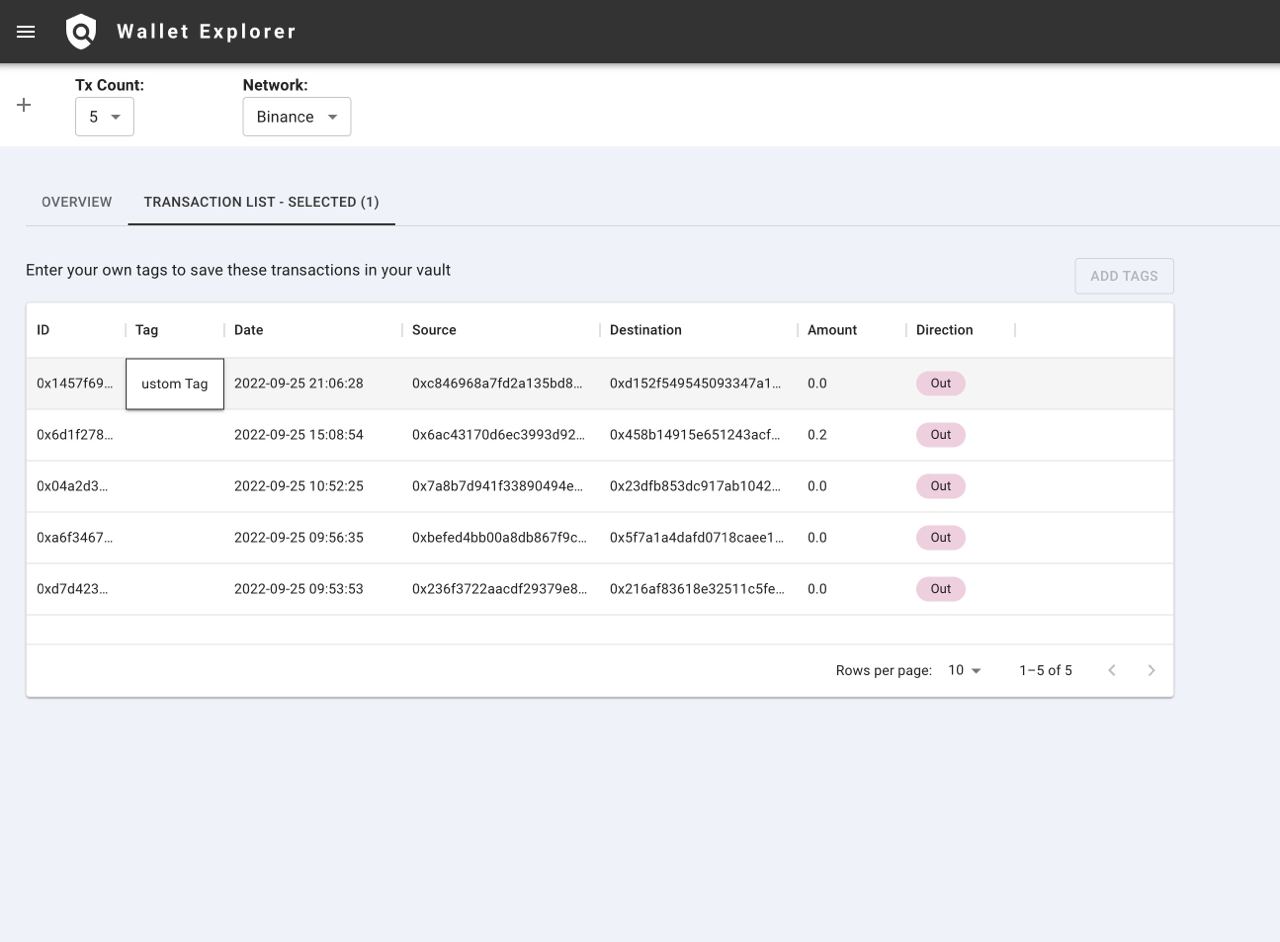Open the Tx Count dropdown
The height and width of the screenshot is (942, 1280).
104,116
